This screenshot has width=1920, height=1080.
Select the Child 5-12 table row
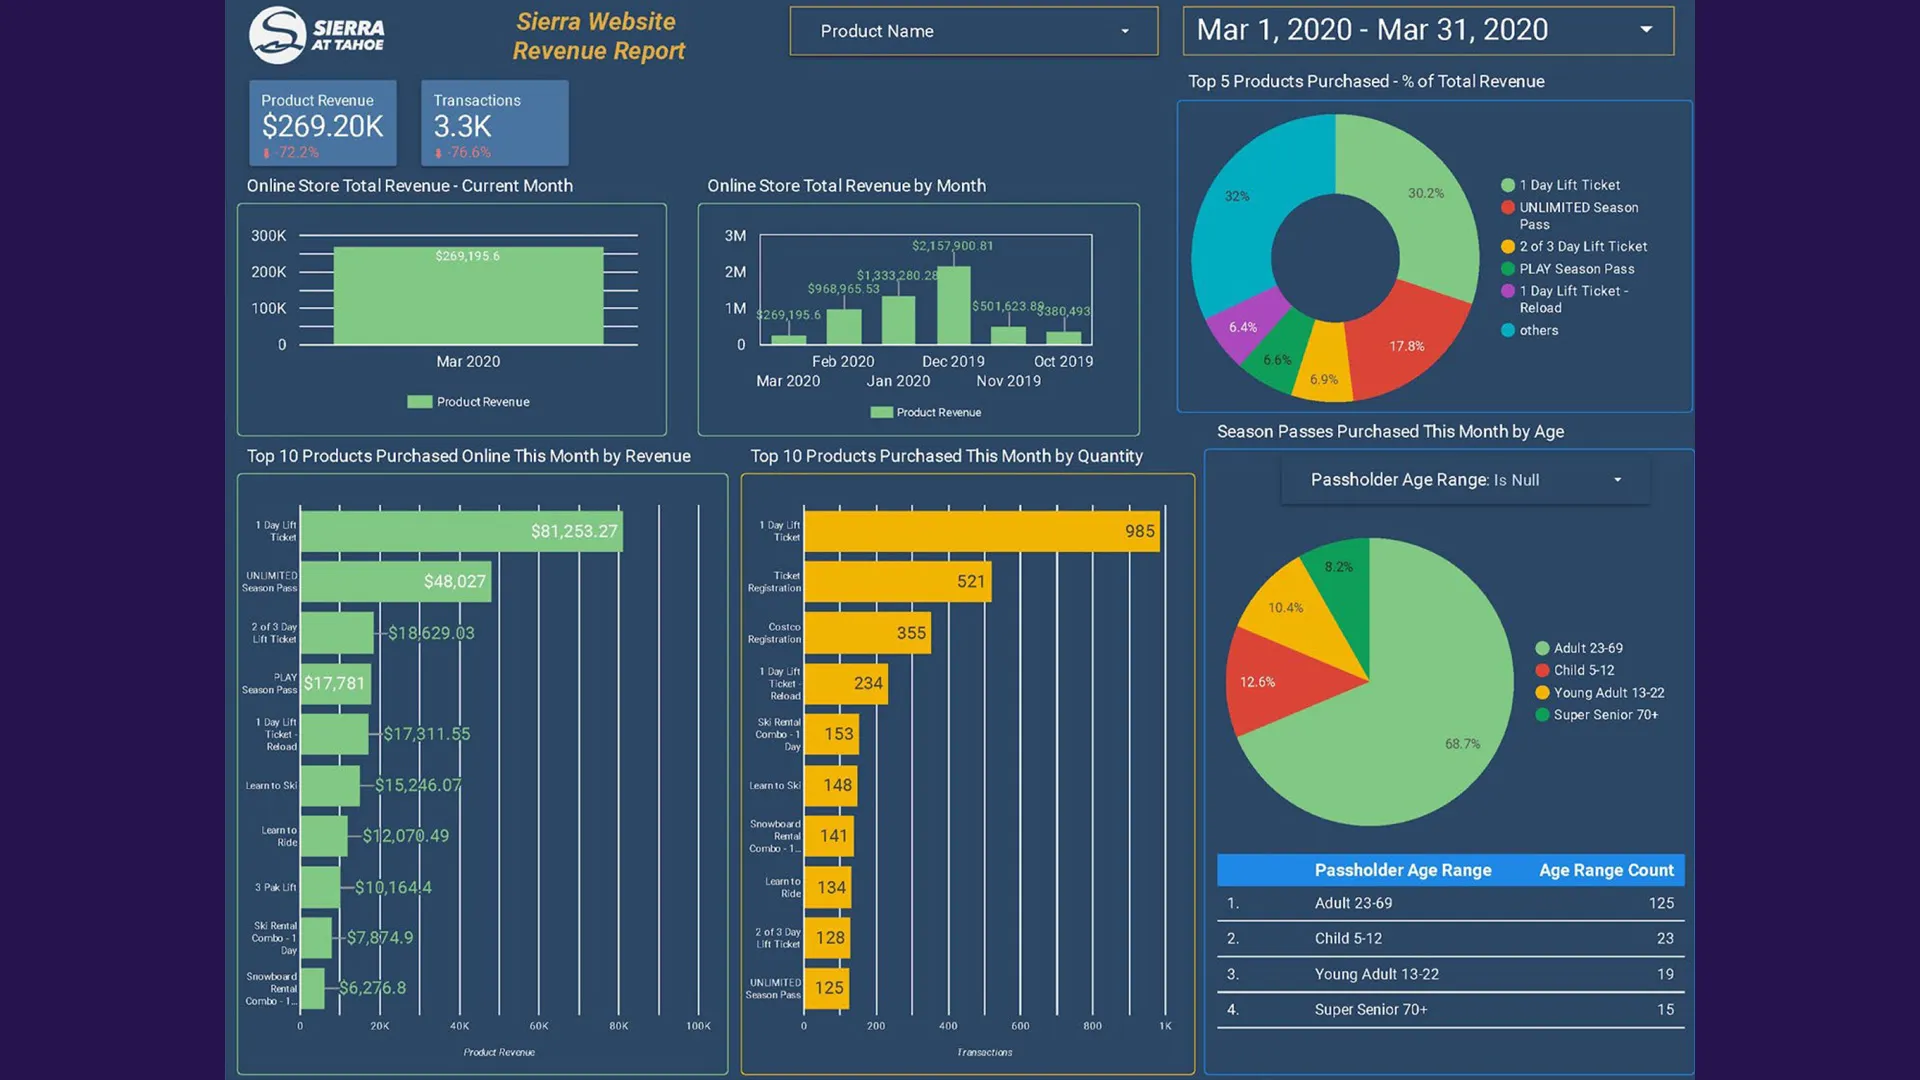coord(1450,938)
